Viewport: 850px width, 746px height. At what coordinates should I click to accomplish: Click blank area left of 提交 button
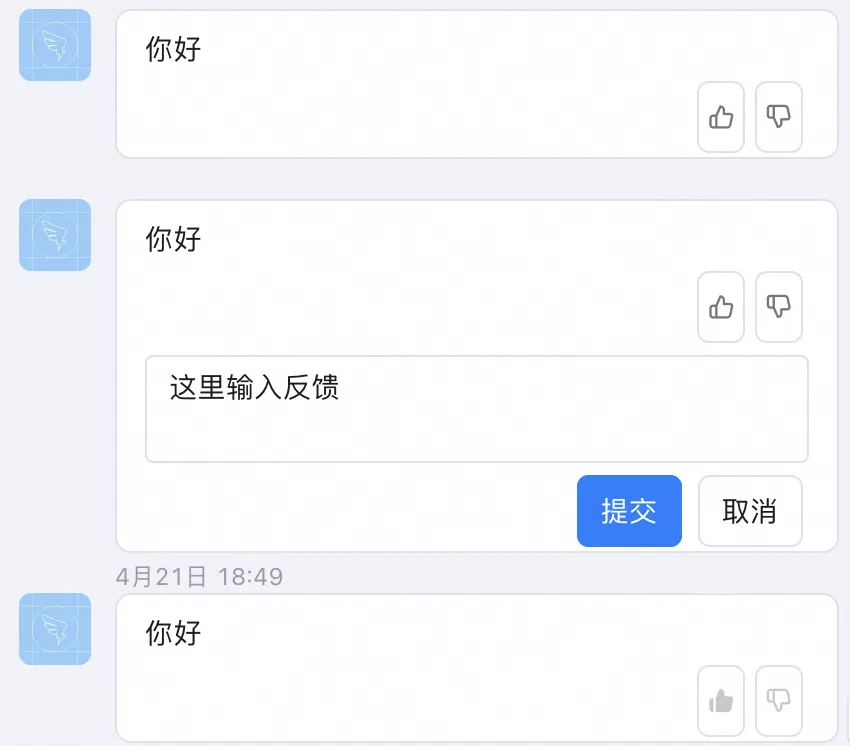[347, 511]
